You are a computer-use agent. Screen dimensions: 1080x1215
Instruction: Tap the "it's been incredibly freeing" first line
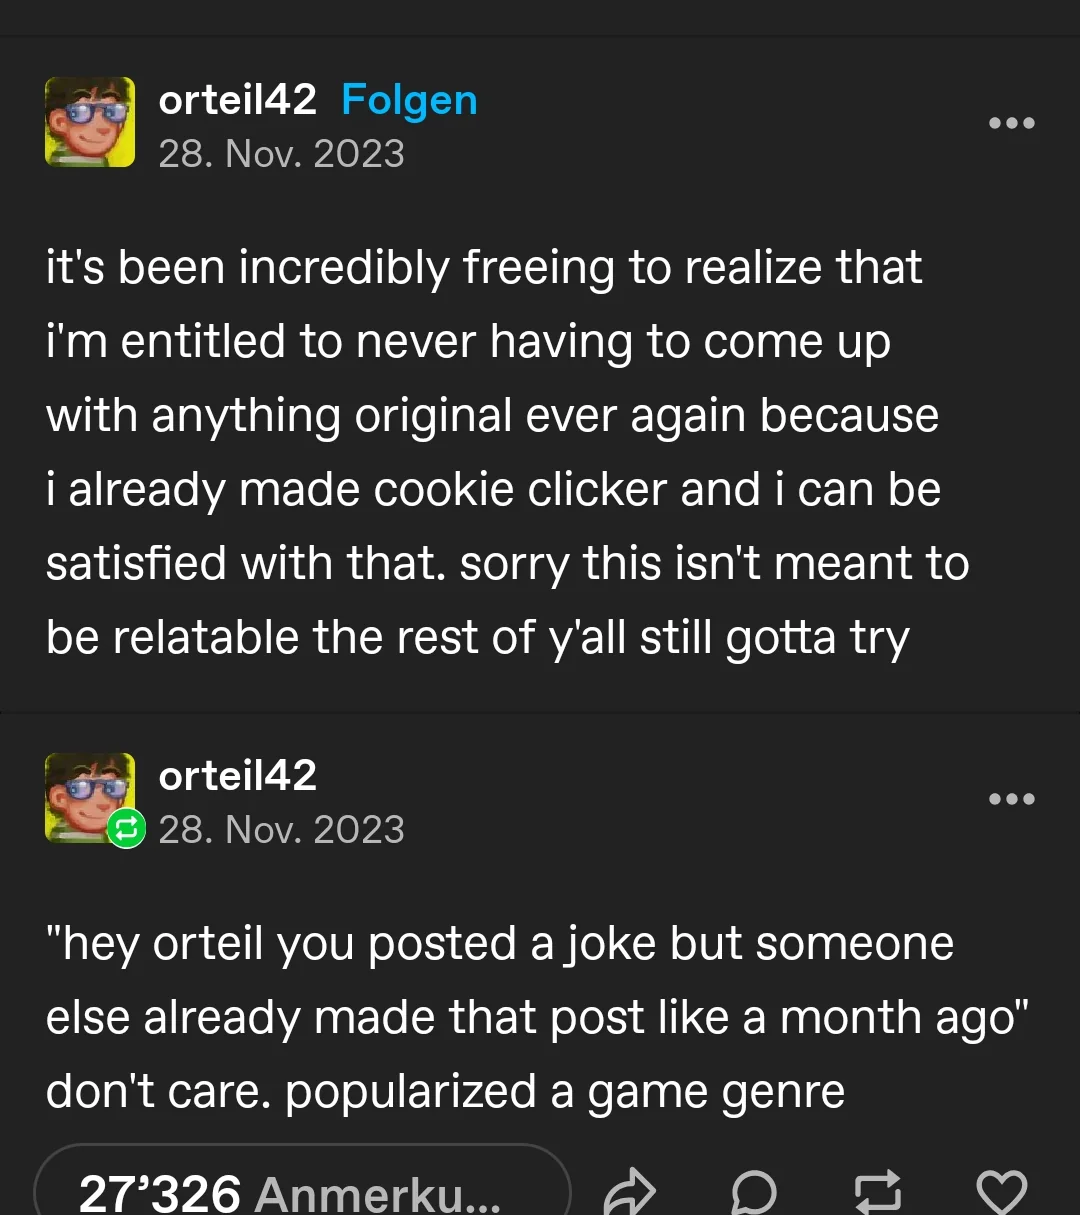click(484, 268)
